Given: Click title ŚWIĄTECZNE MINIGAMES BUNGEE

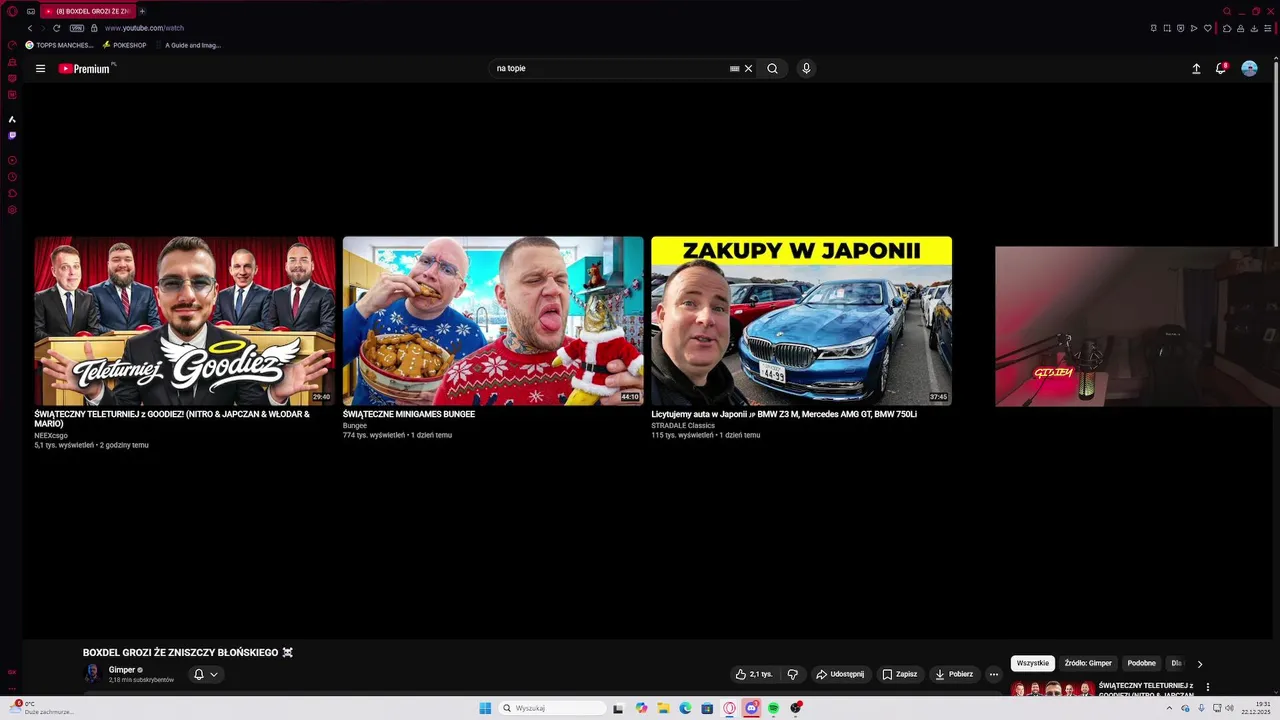Looking at the screenshot, I should (409, 414).
